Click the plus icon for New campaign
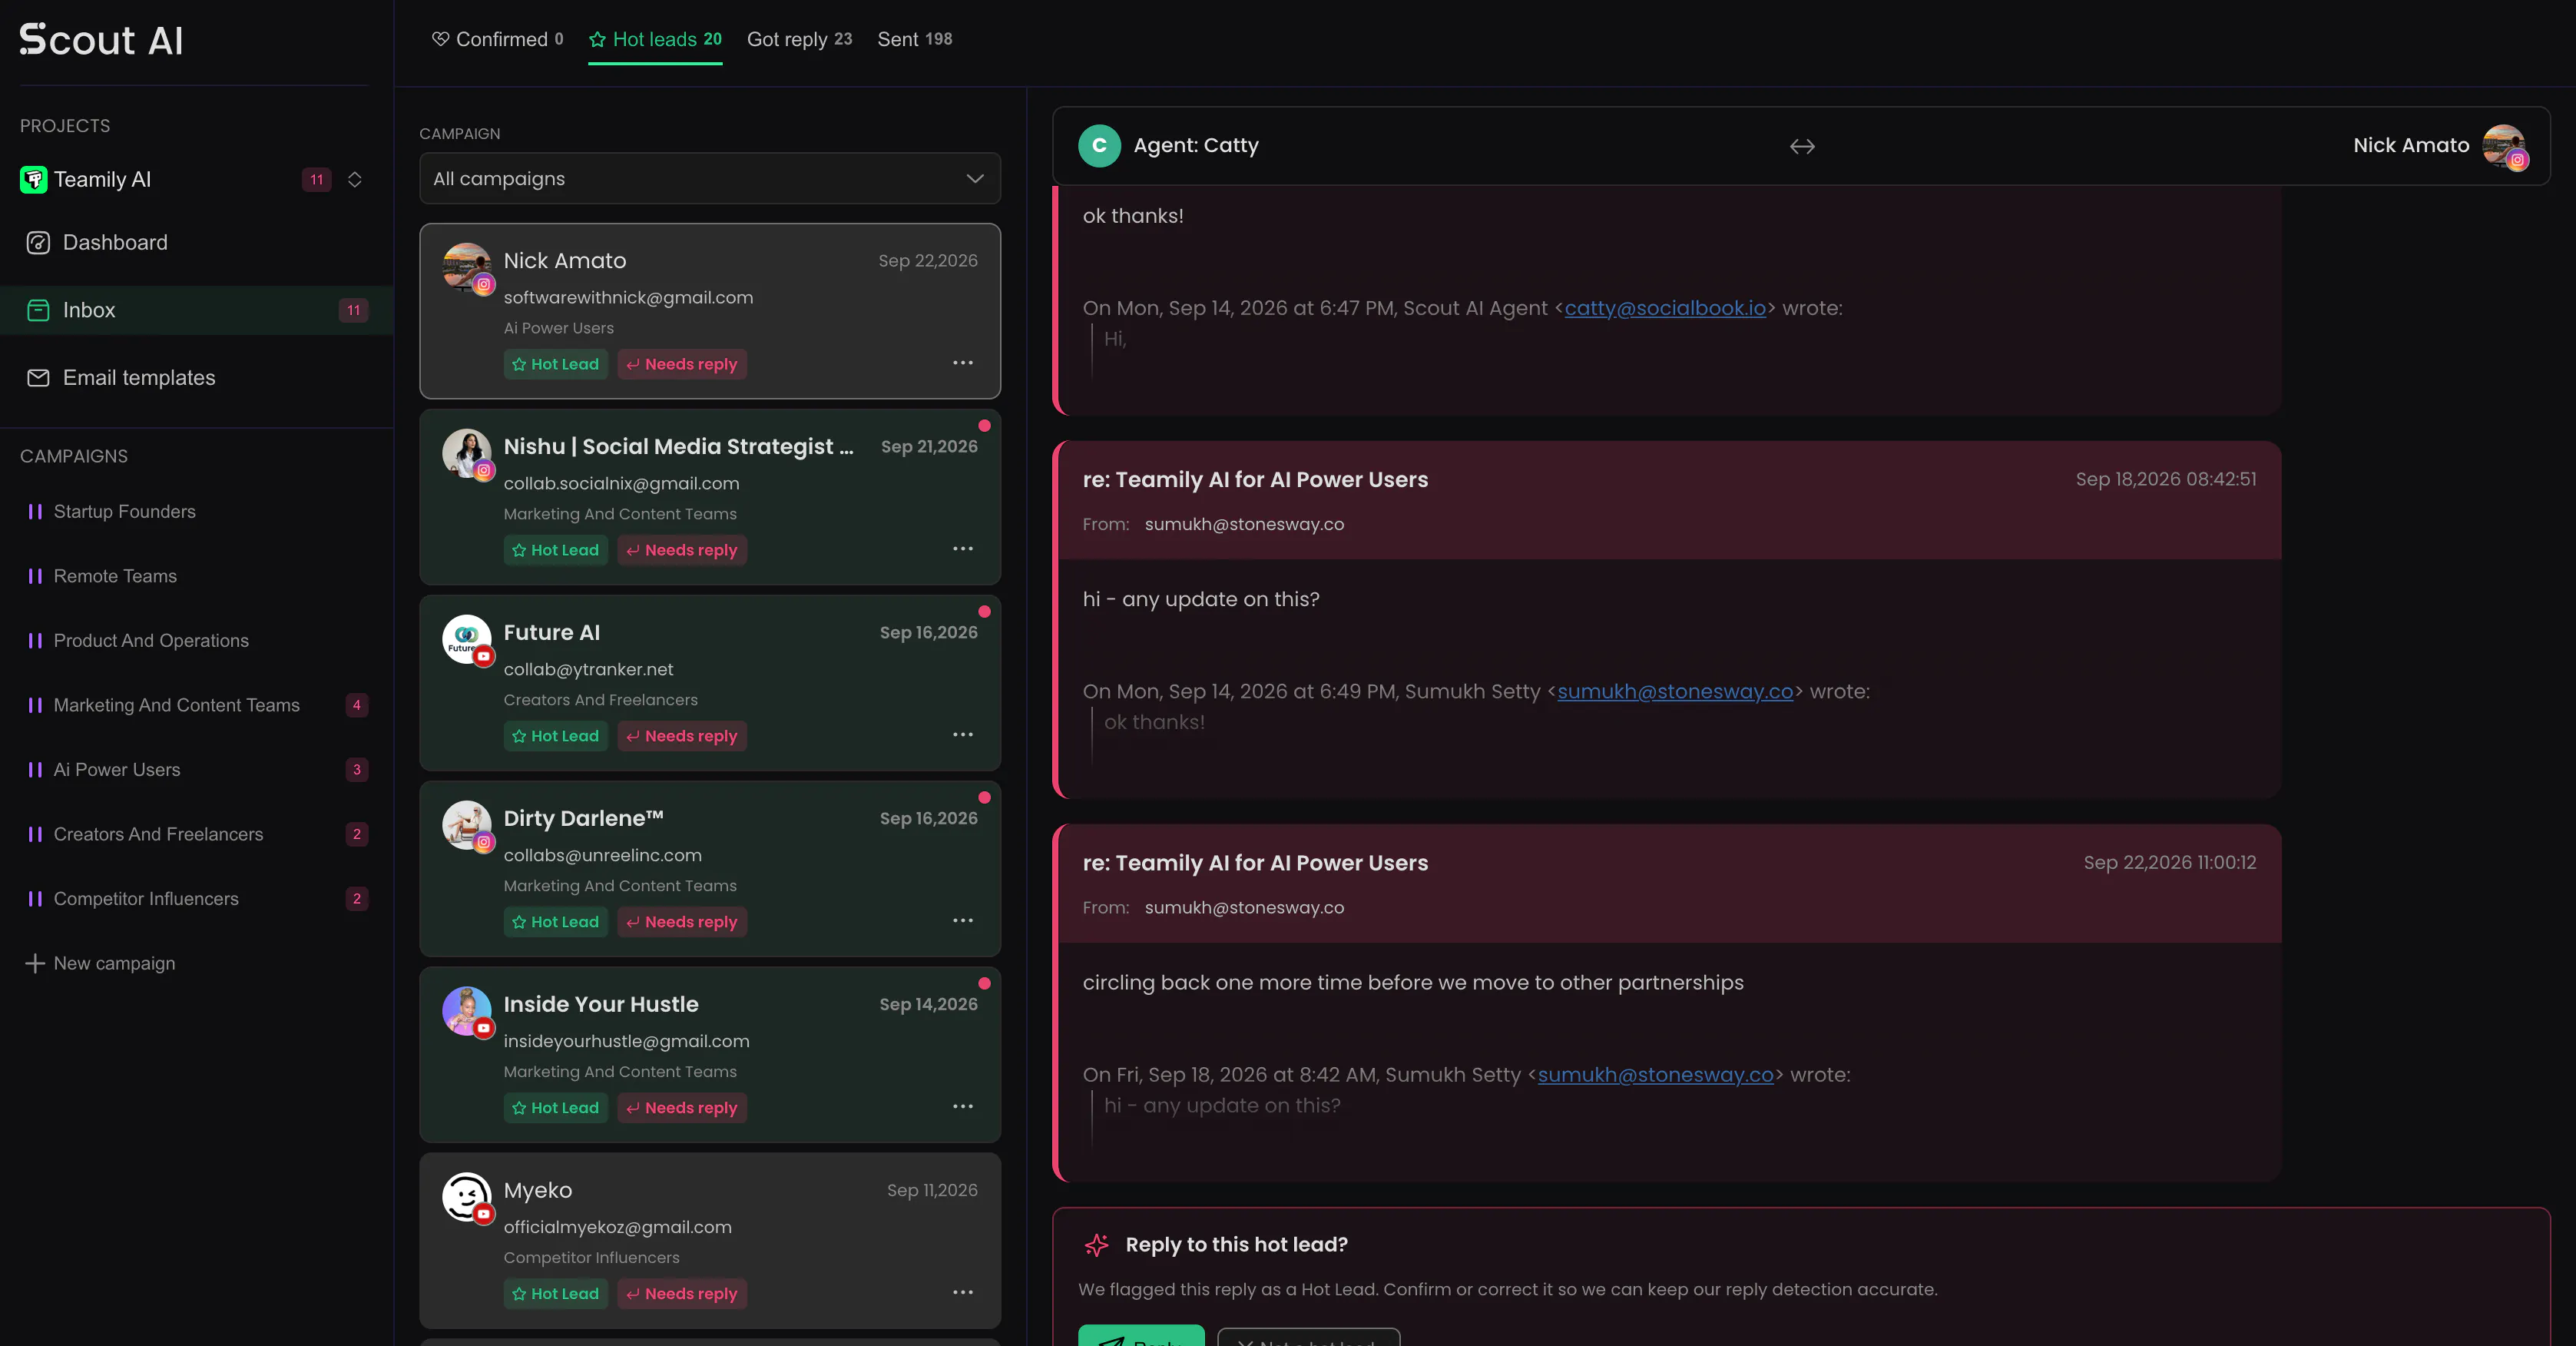The image size is (2576, 1346). tap(35, 963)
